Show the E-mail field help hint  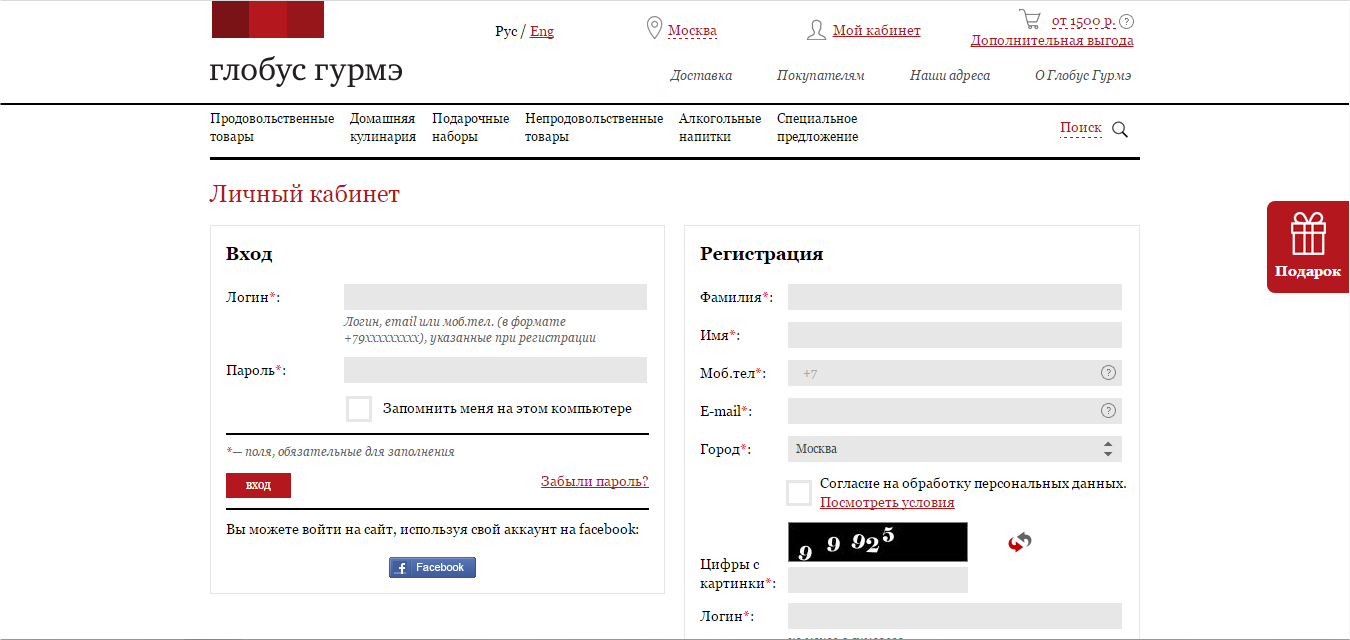click(x=1108, y=411)
